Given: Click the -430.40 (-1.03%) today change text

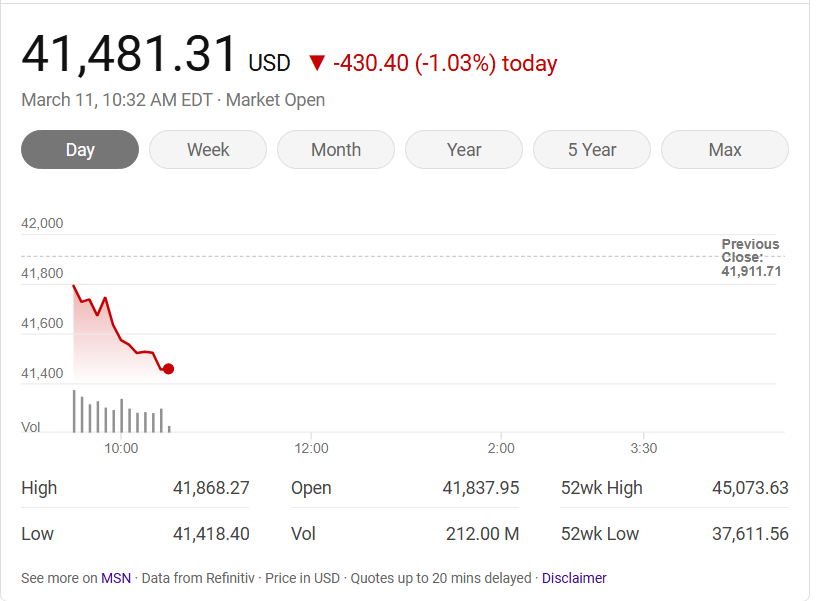Looking at the screenshot, I should pos(445,64).
